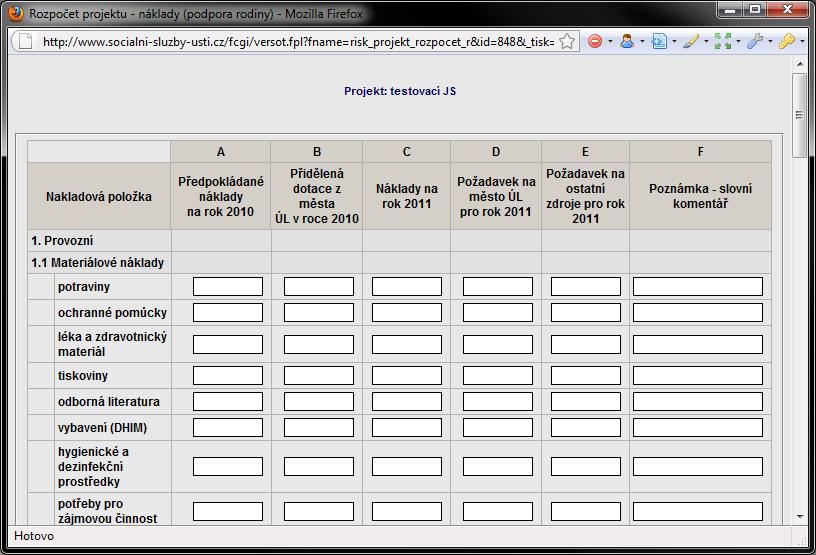This screenshot has height=555, width=816.
Task: Click the person (cookies) toolbar icon
Action: click(627, 41)
